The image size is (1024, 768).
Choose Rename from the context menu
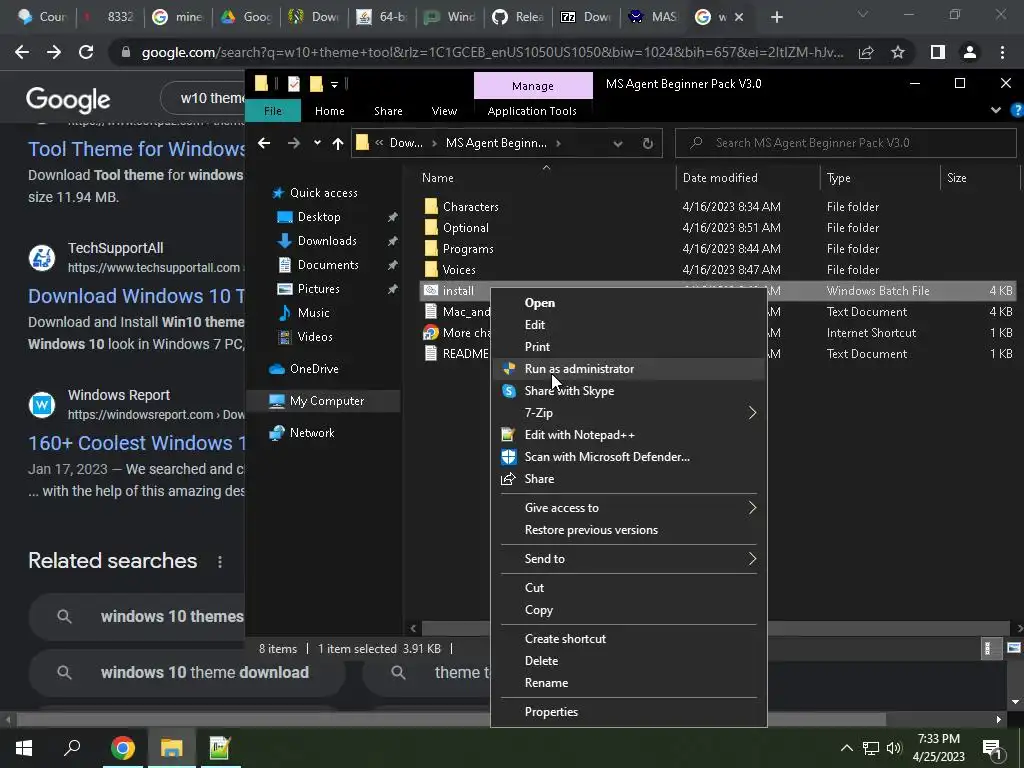click(628, 683)
